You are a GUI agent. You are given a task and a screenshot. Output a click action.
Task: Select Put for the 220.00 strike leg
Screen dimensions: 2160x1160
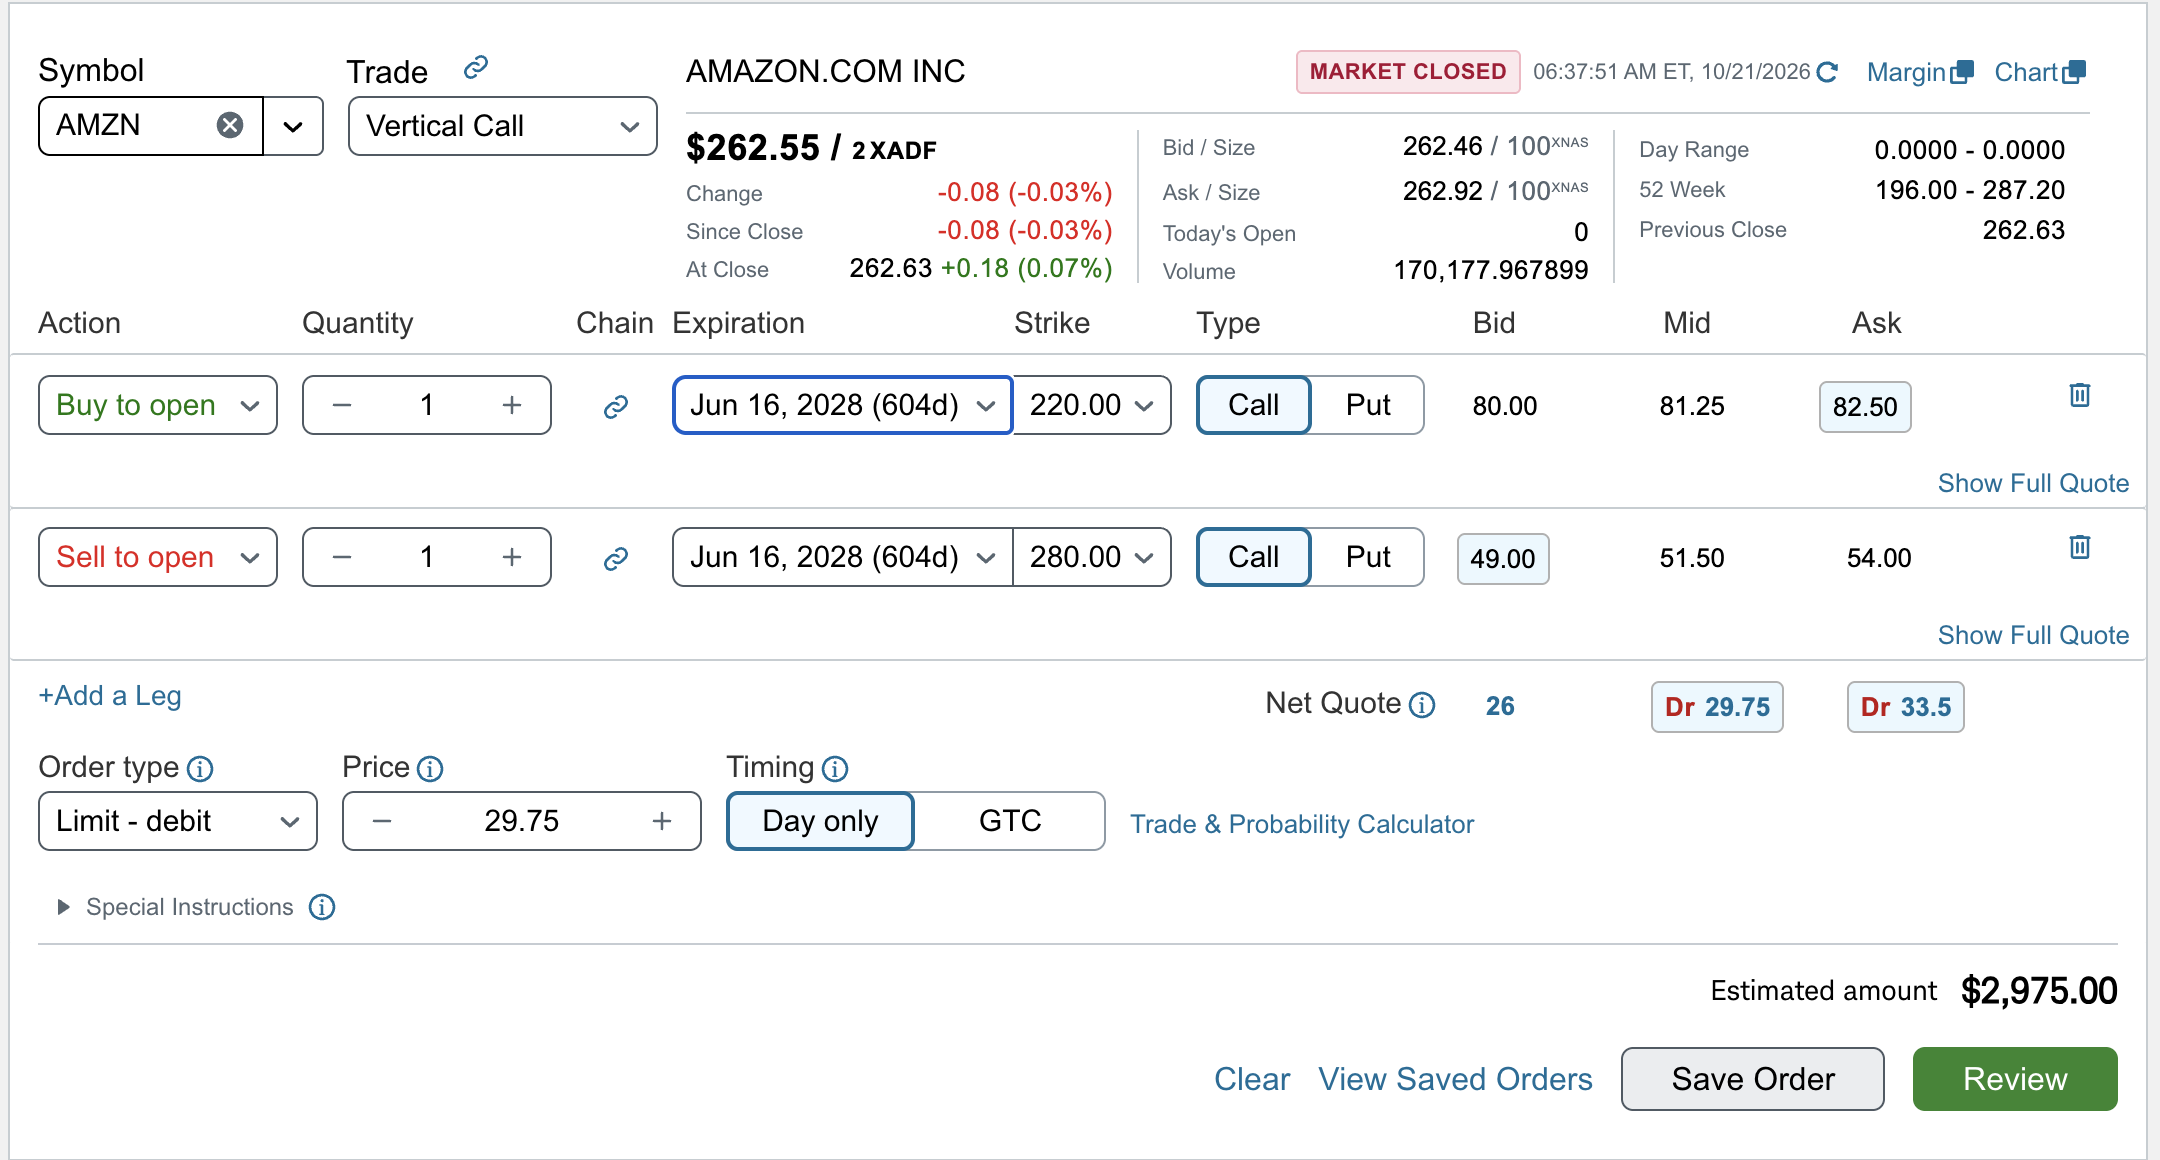pos(1368,405)
